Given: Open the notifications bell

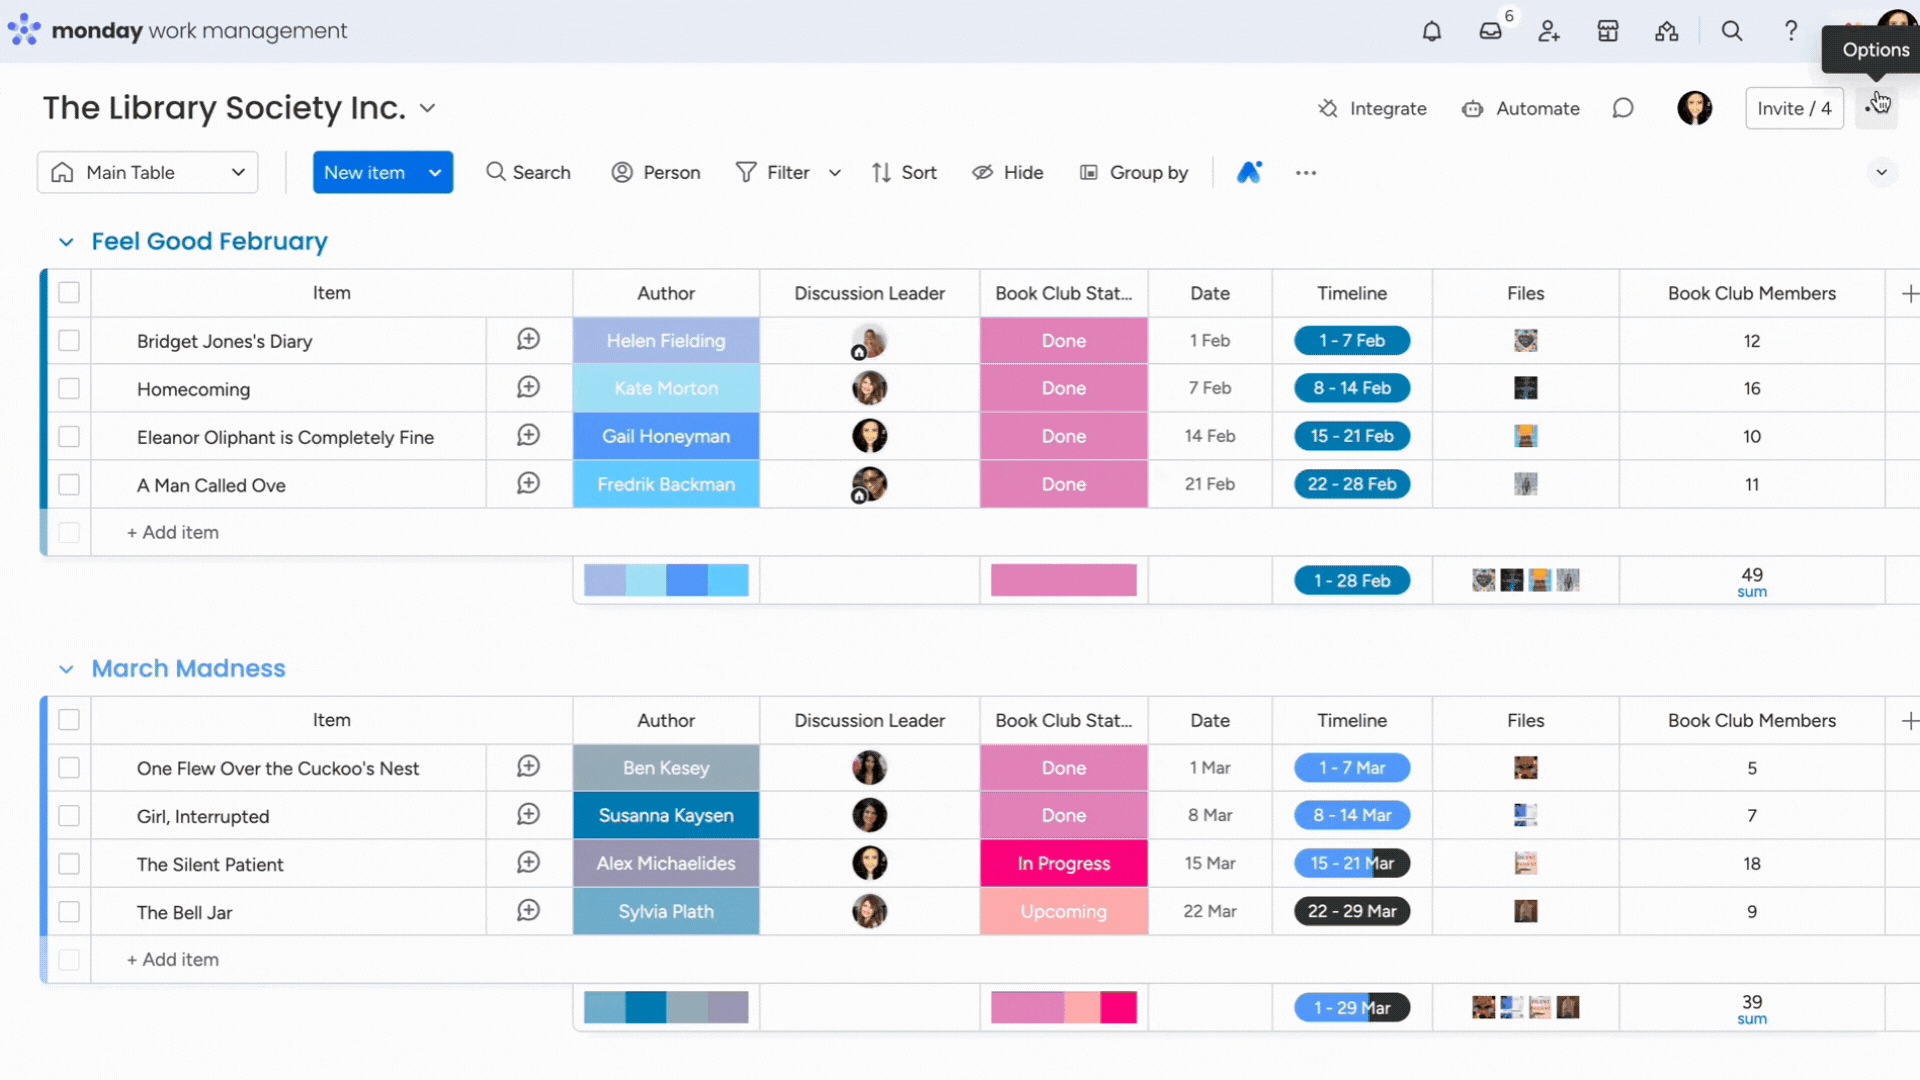Looking at the screenshot, I should pos(1432,31).
